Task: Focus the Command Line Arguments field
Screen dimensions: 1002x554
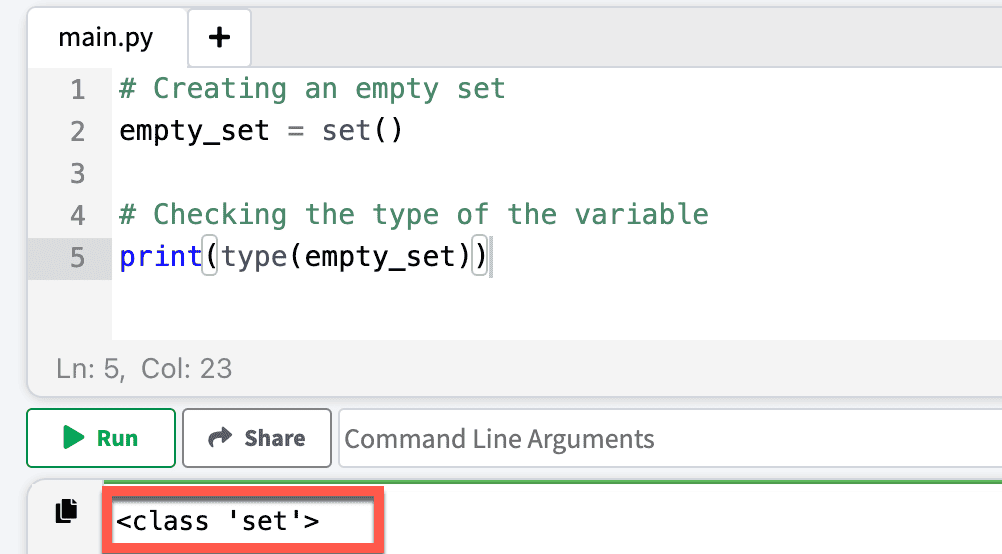Action: point(670,438)
